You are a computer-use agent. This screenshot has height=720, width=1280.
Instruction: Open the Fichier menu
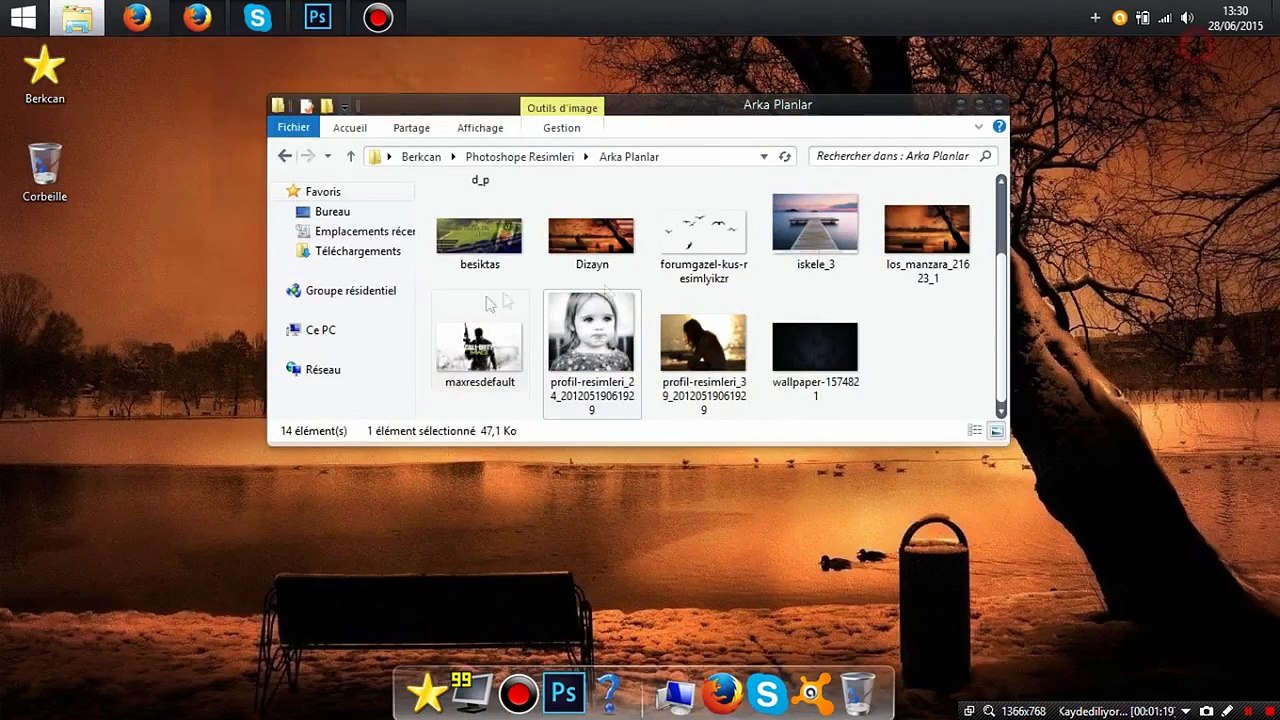tap(293, 127)
